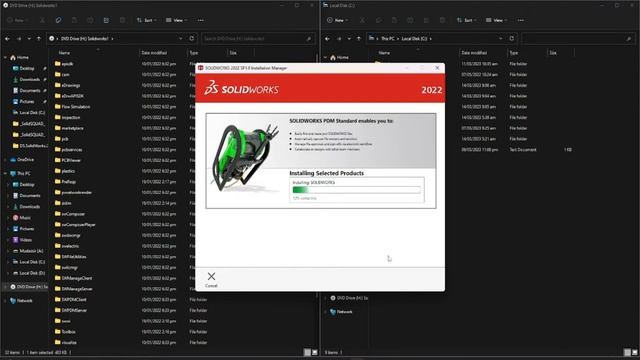Click Rename icon in DVD Drive window toolbar

90,20
